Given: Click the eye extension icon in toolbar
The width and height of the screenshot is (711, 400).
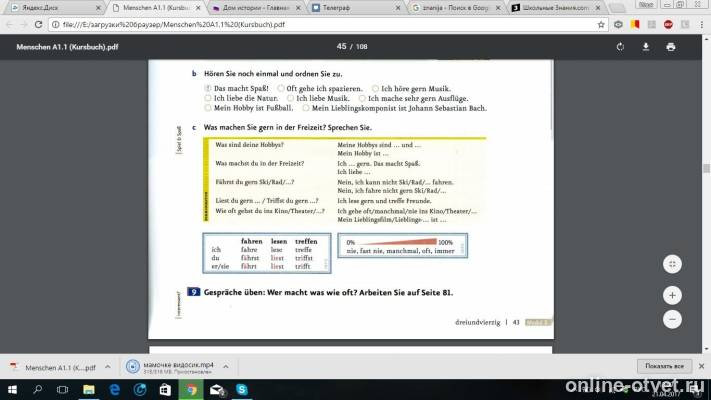Looking at the screenshot, I should tap(618, 24).
